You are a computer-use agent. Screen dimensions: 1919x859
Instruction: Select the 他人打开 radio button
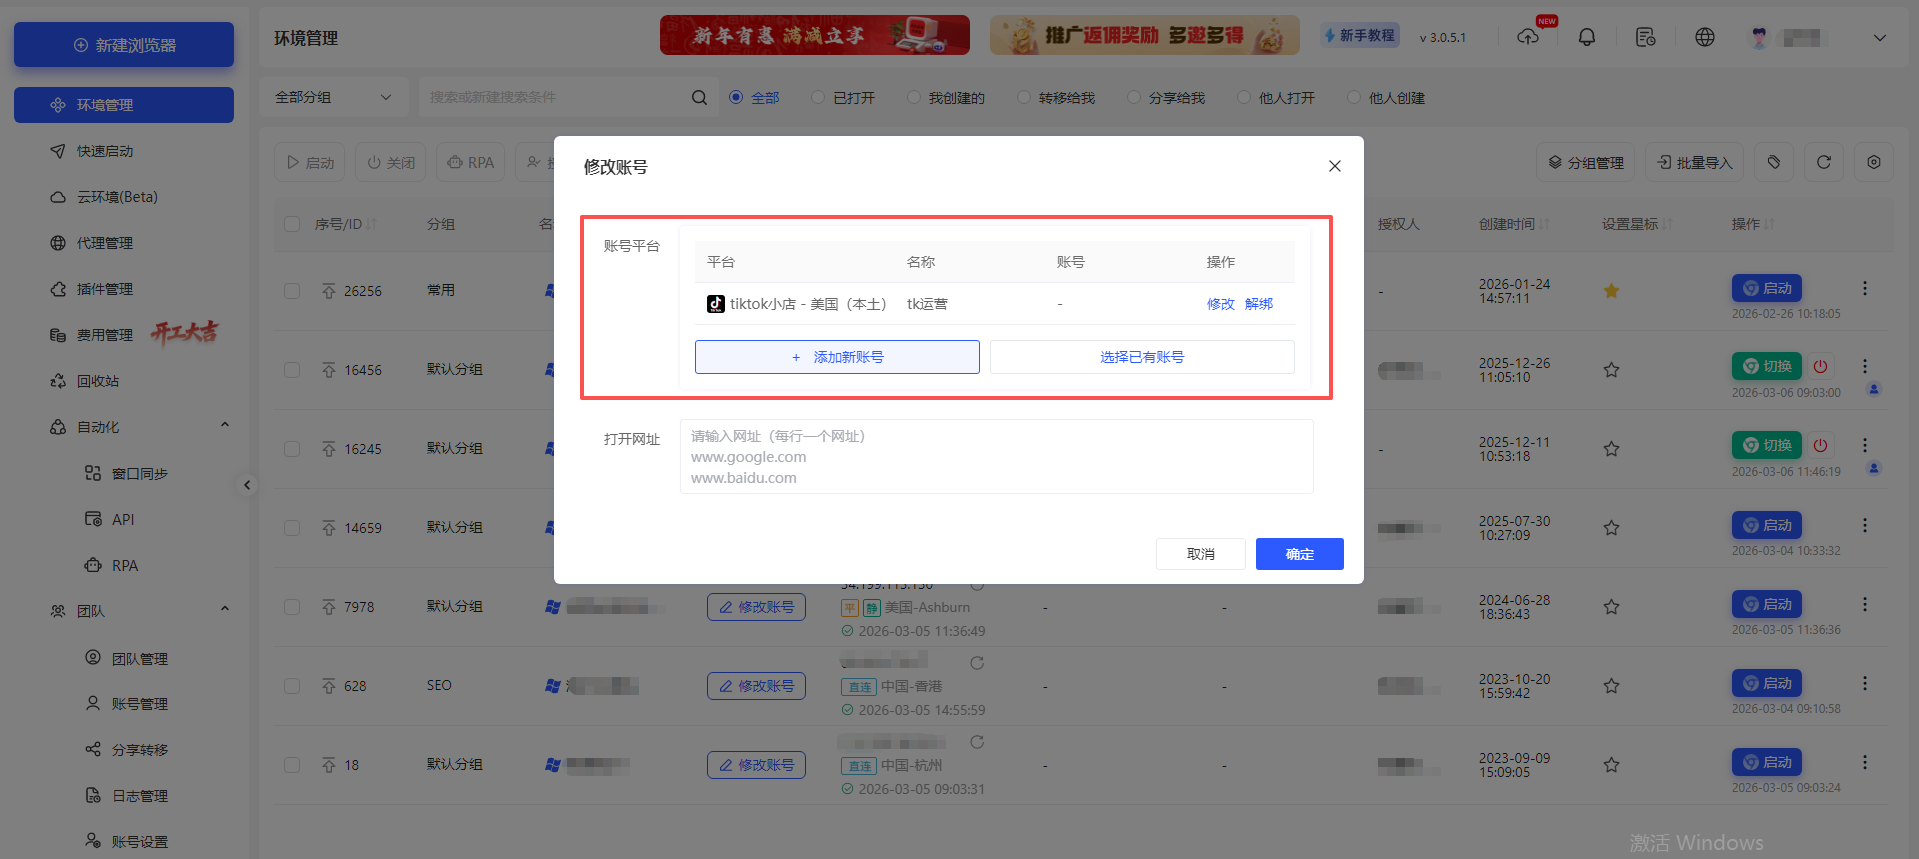1244,97
